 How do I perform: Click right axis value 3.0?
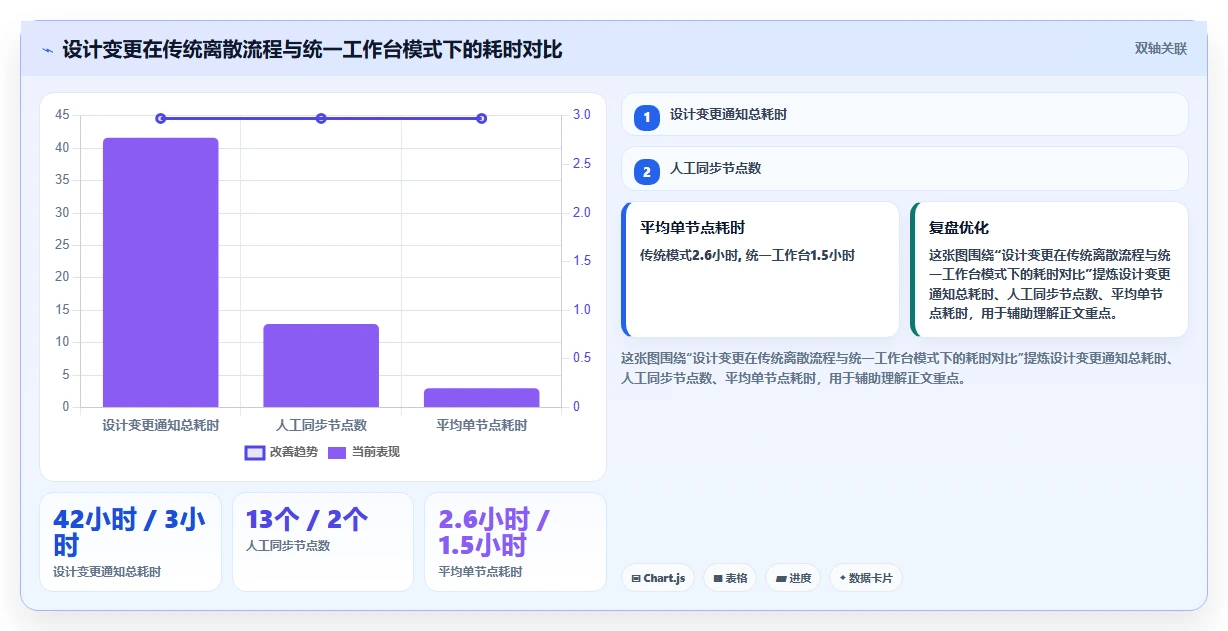point(582,115)
